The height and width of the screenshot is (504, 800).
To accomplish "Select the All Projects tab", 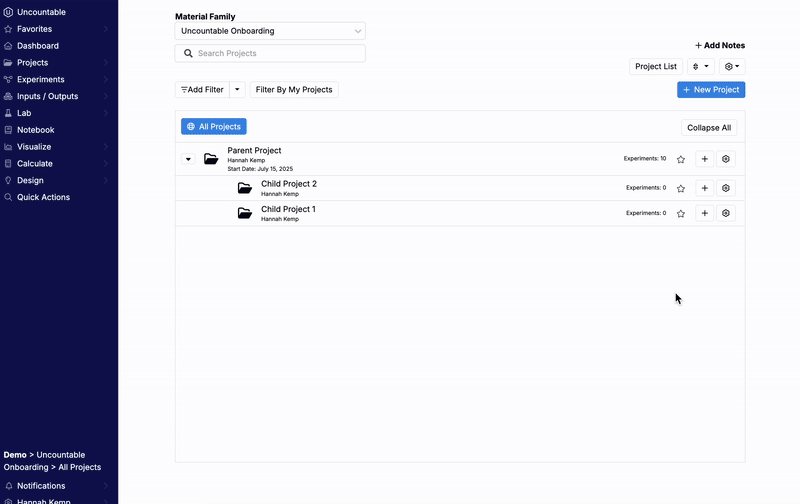I will coord(213,127).
